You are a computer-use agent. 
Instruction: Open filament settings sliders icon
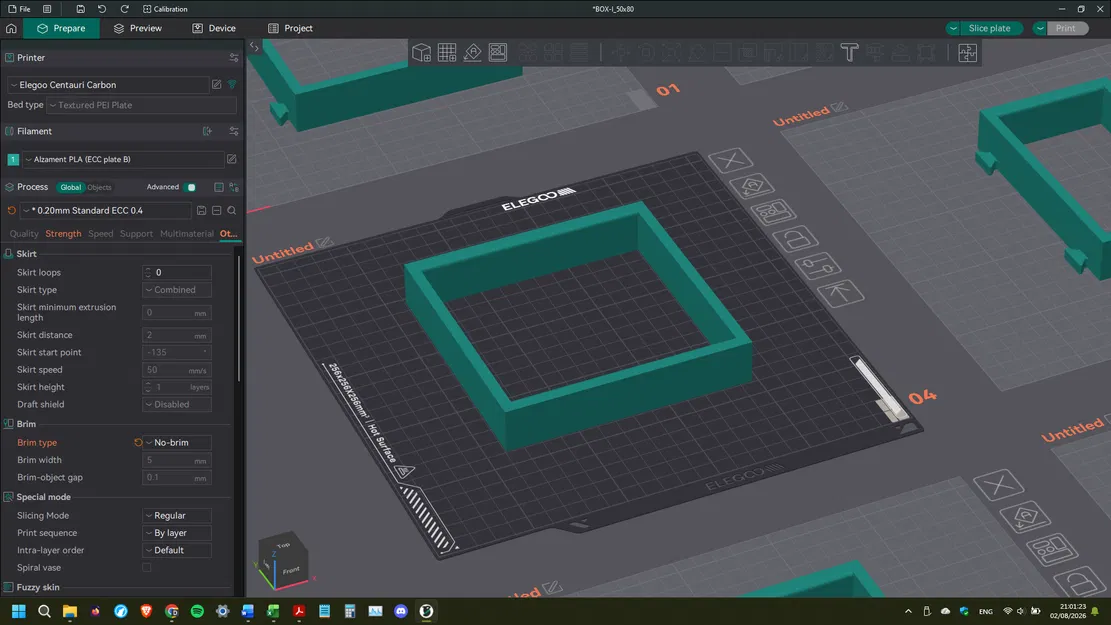pyautogui.click(x=234, y=131)
